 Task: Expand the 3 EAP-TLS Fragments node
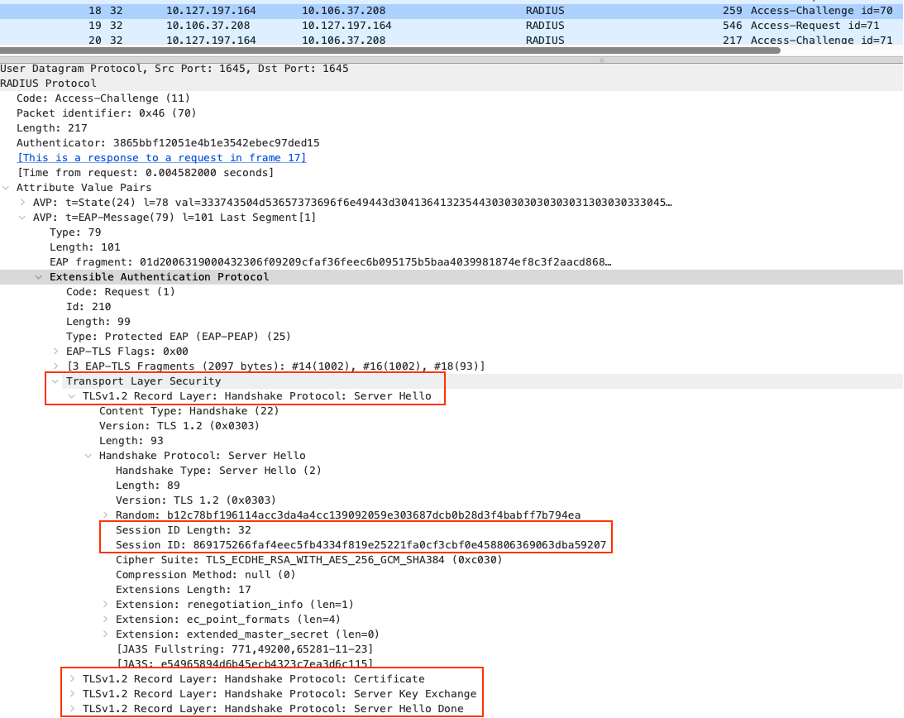coord(55,366)
